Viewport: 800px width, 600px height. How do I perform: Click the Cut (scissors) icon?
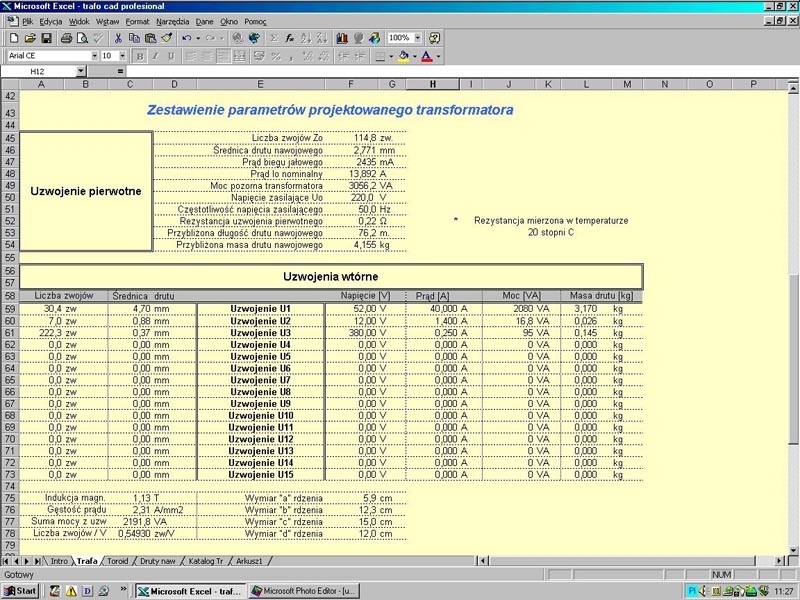point(119,38)
